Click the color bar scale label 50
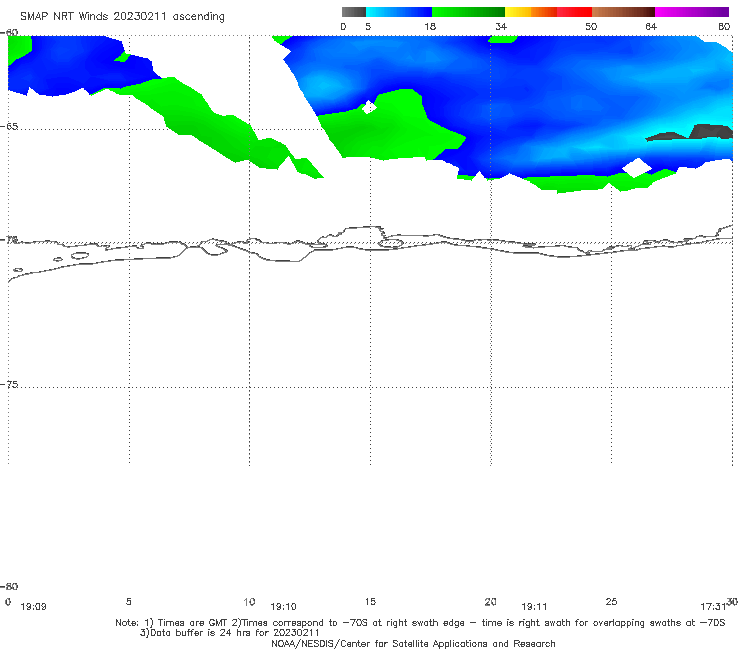Screen dimensions: 740x650 pos(591,27)
